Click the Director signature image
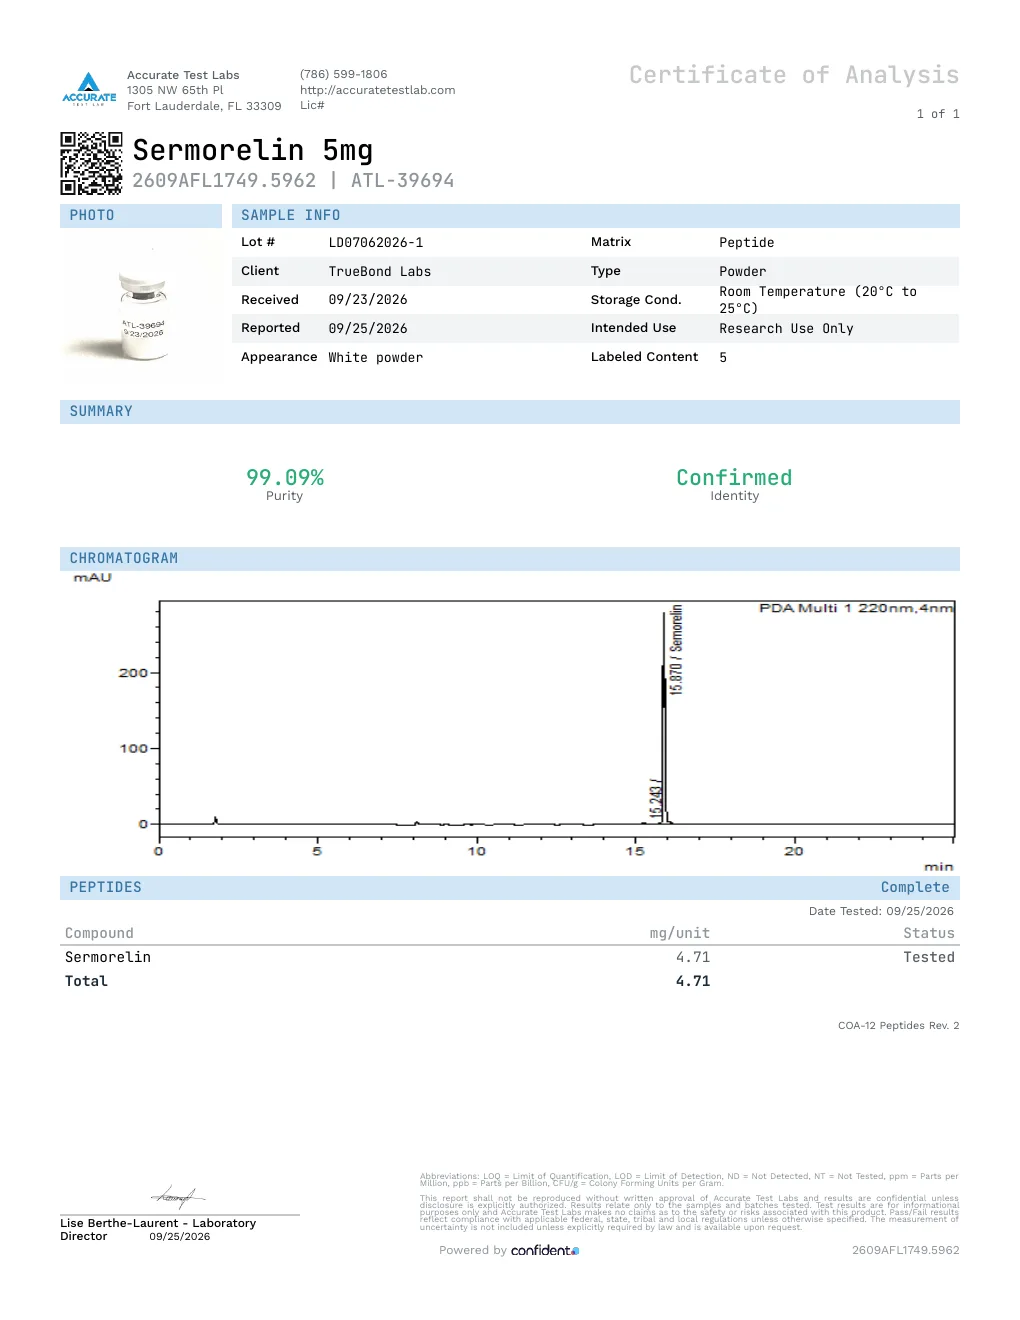This screenshot has width=1020, height=1320. [x=178, y=1196]
